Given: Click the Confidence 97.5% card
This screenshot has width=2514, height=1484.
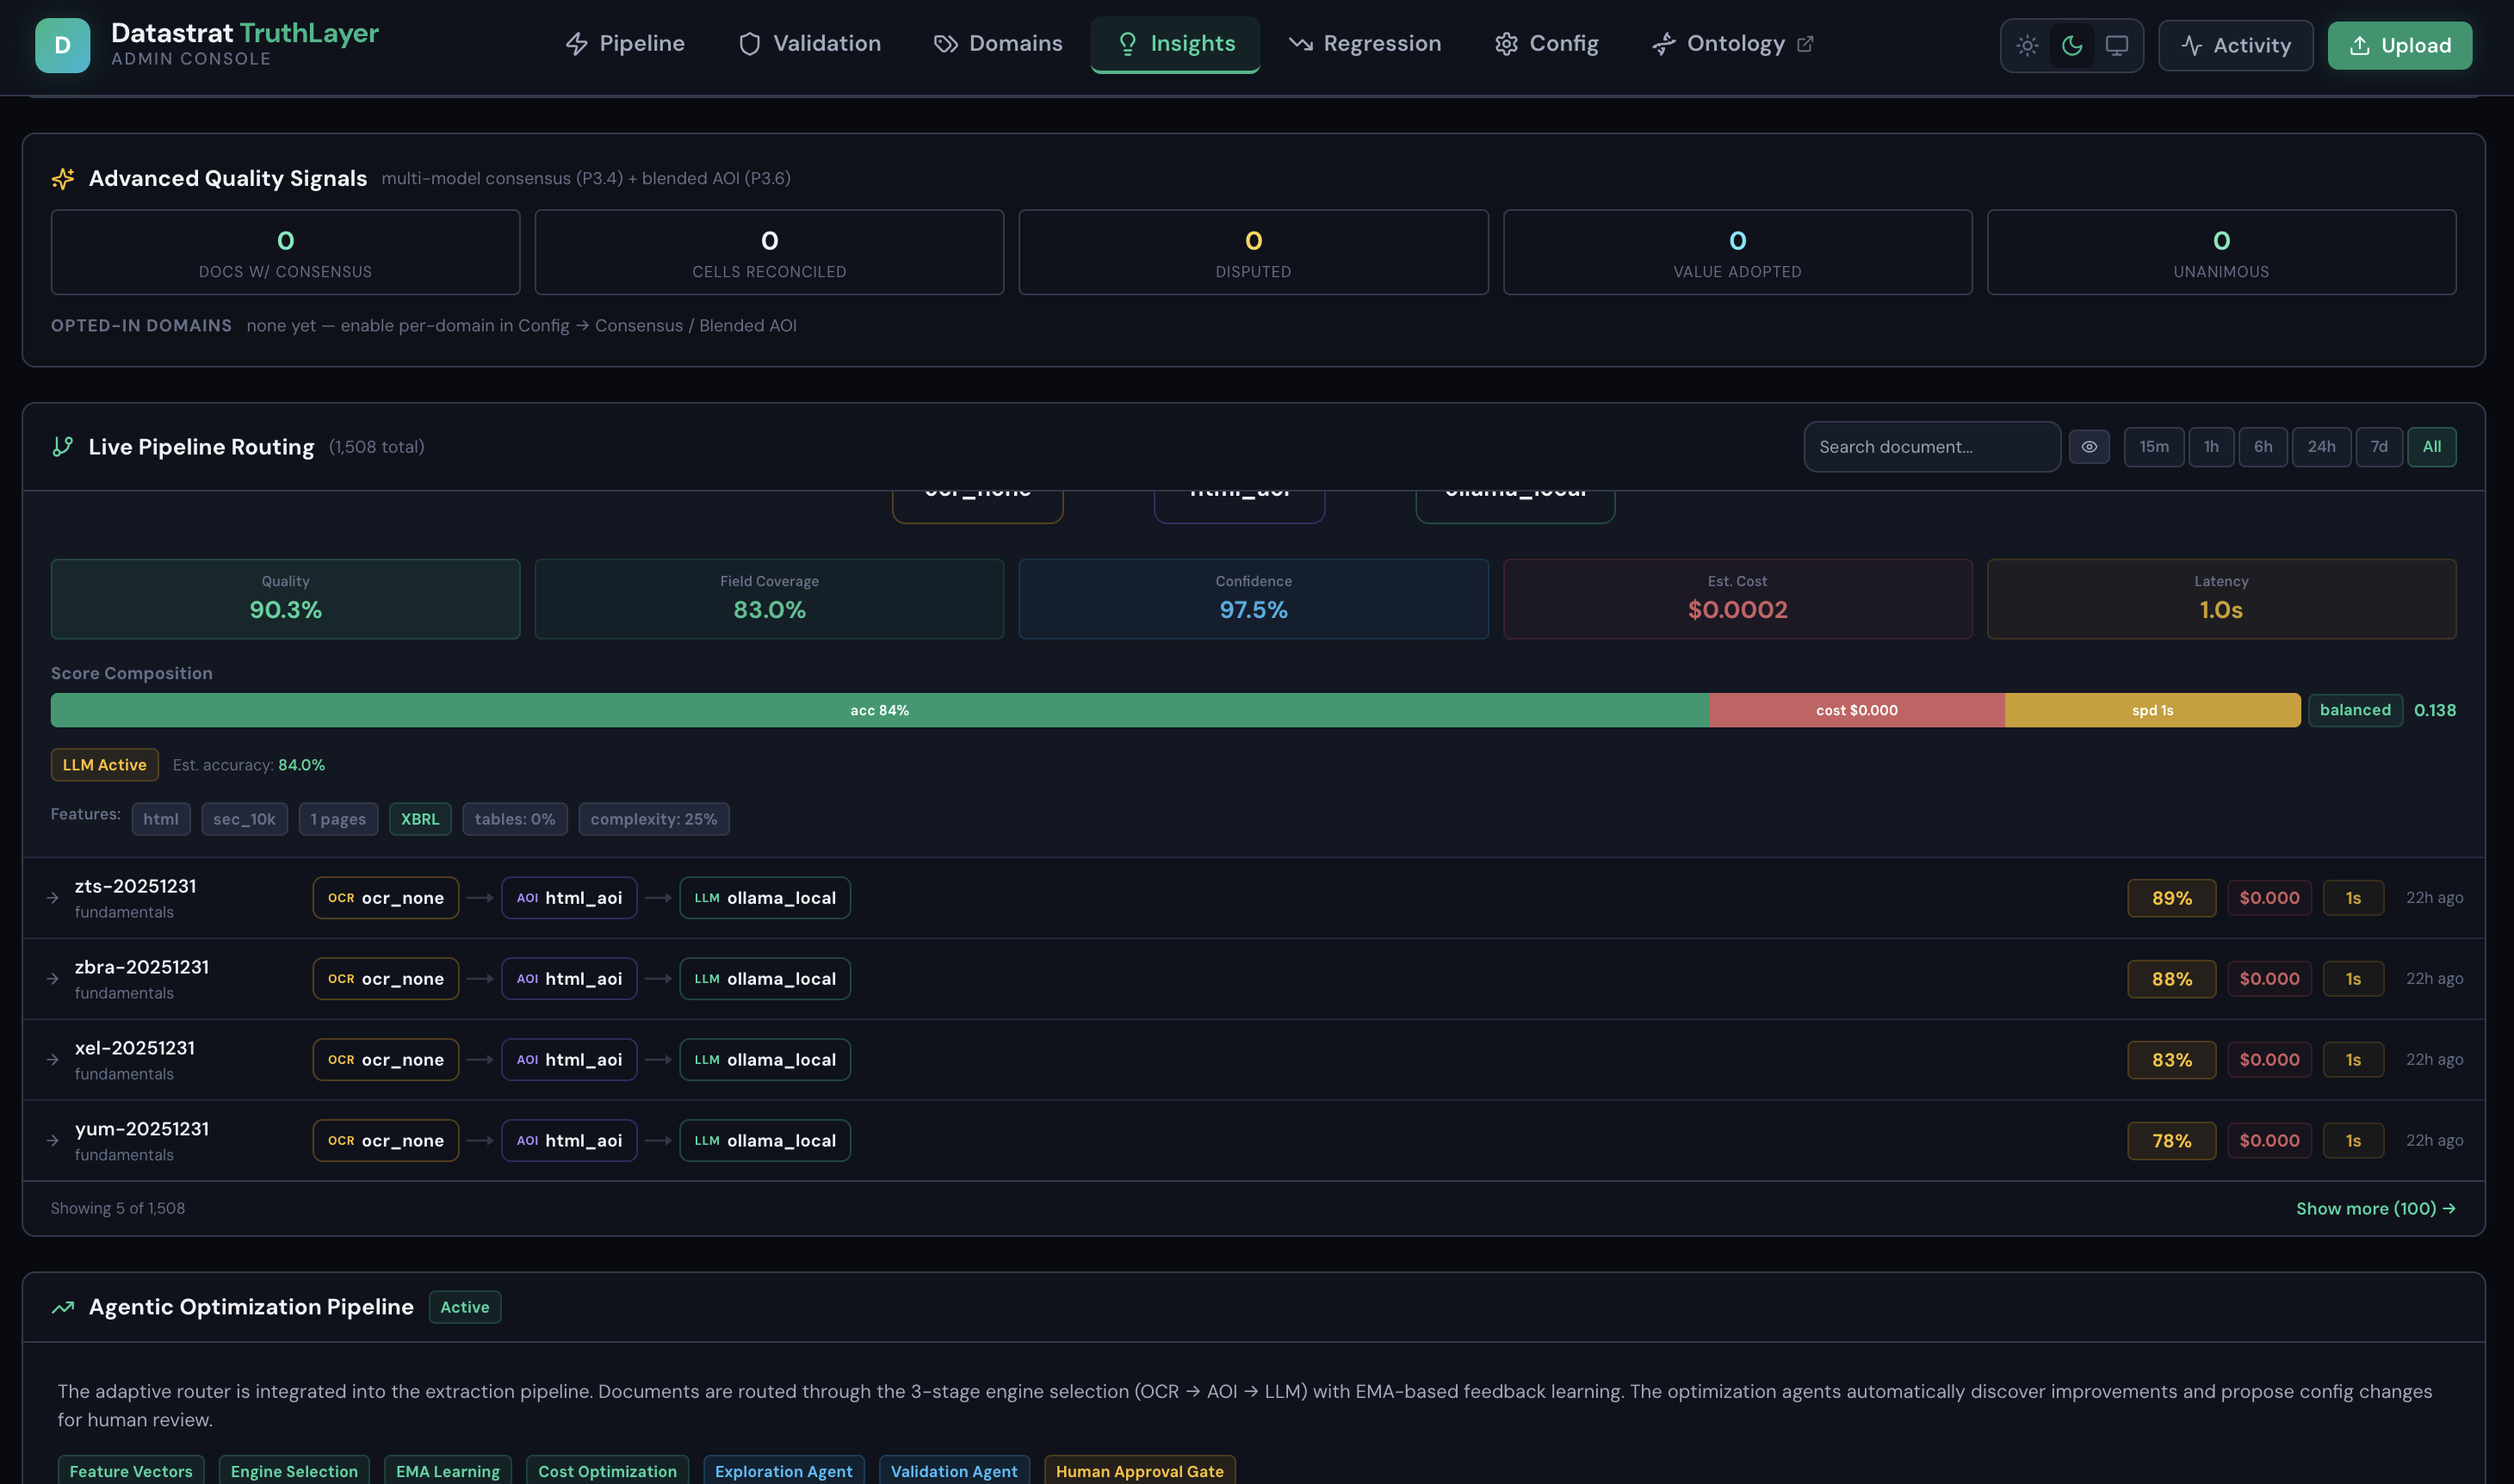Looking at the screenshot, I should (1253, 598).
